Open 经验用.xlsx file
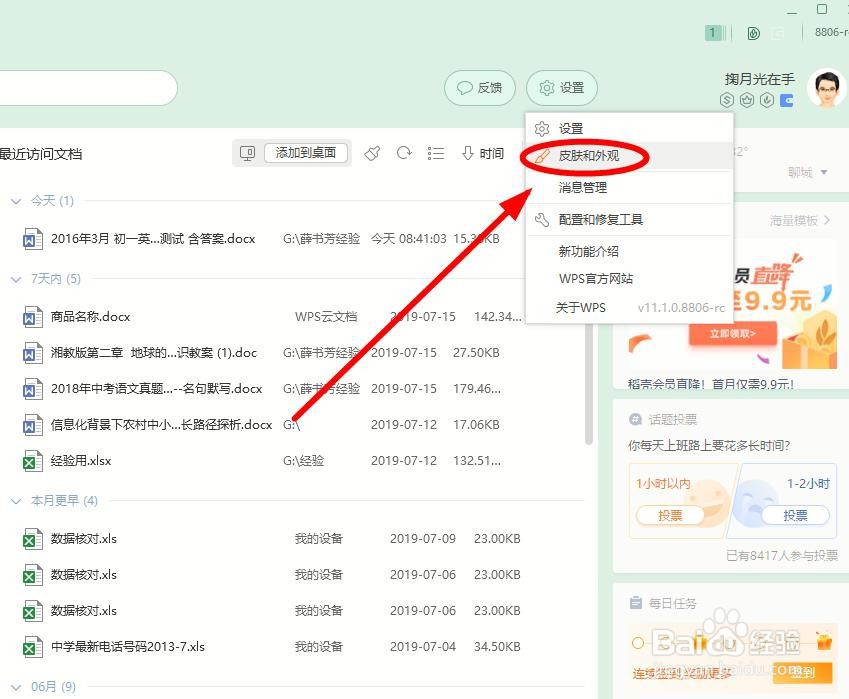Screen dimensions: 849x699 (81, 461)
